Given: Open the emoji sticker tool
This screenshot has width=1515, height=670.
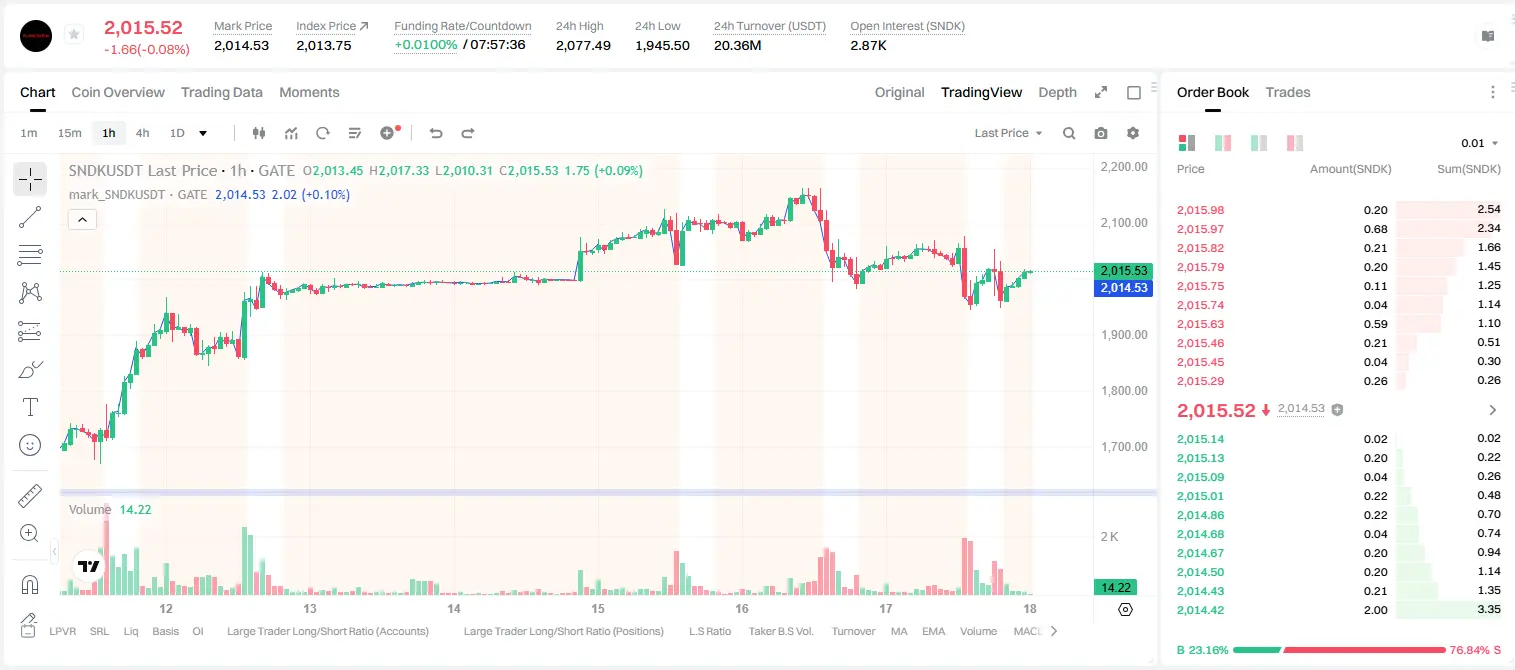Looking at the screenshot, I should (30, 445).
